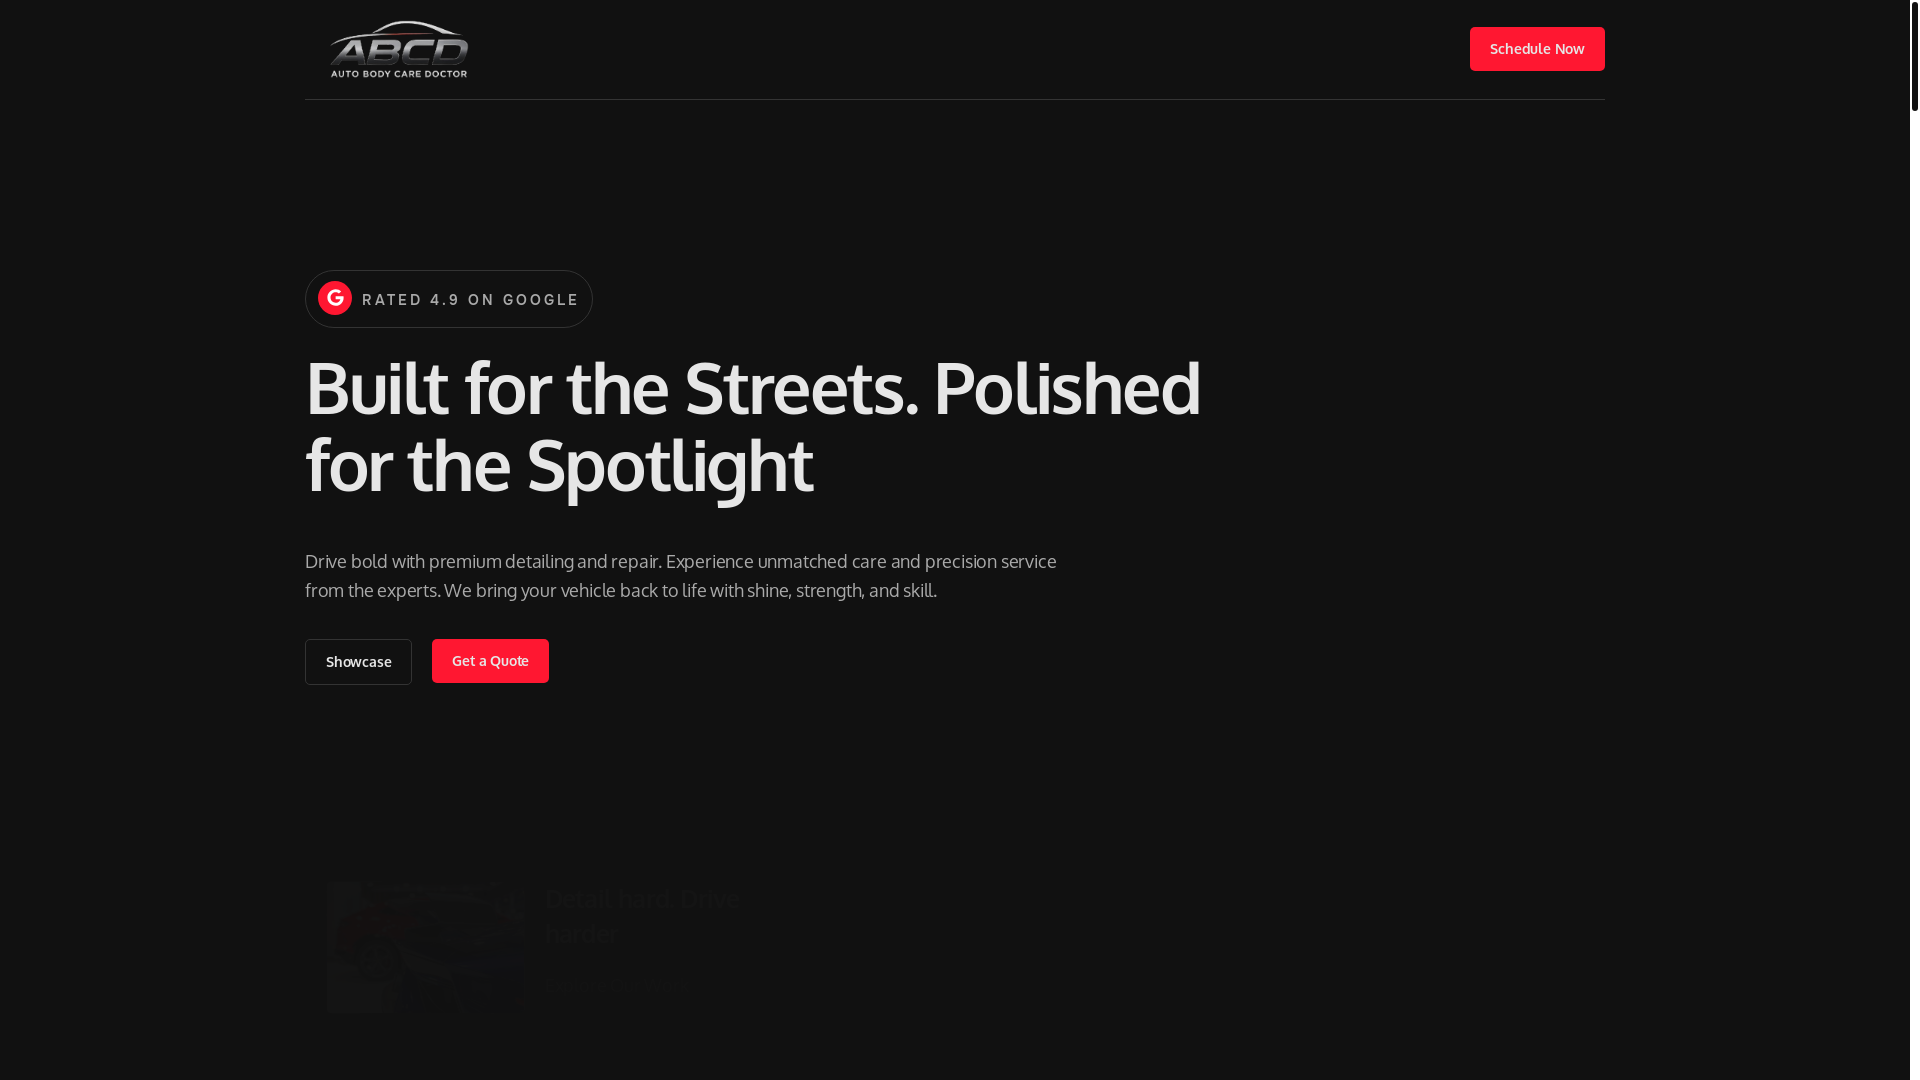Click the Detail hard. Drive harder heading
This screenshot has height=1080, width=1920.
[x=642, y=915]
